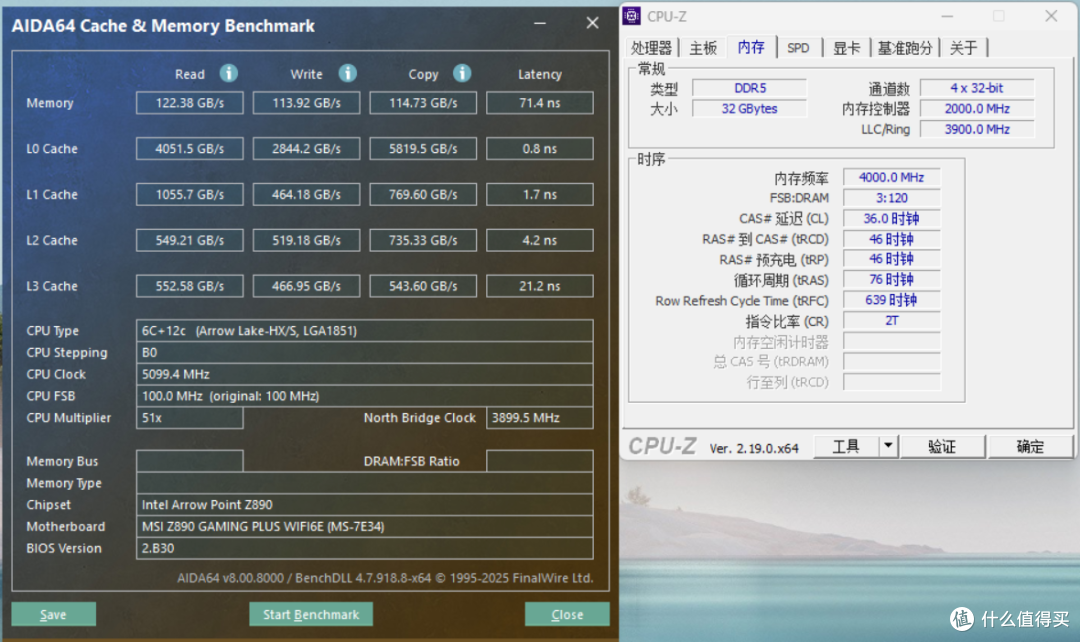This screenshot has height=642, width=1080.
Task: Click the empty DRAM:FSB Ratio field
Action: pyautogui.click(x=539, y=461)
